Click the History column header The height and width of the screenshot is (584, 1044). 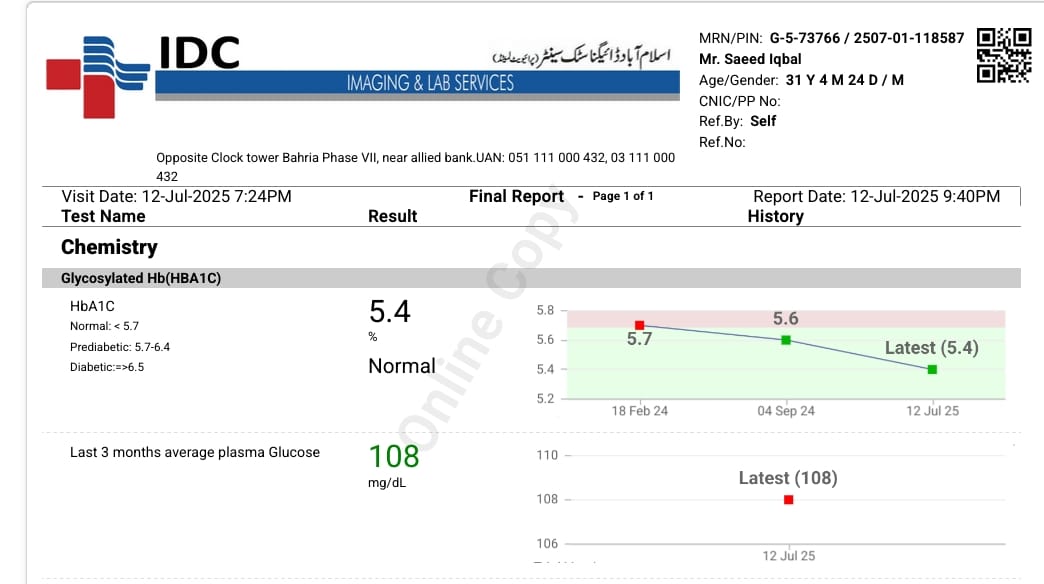pos(775,216)
